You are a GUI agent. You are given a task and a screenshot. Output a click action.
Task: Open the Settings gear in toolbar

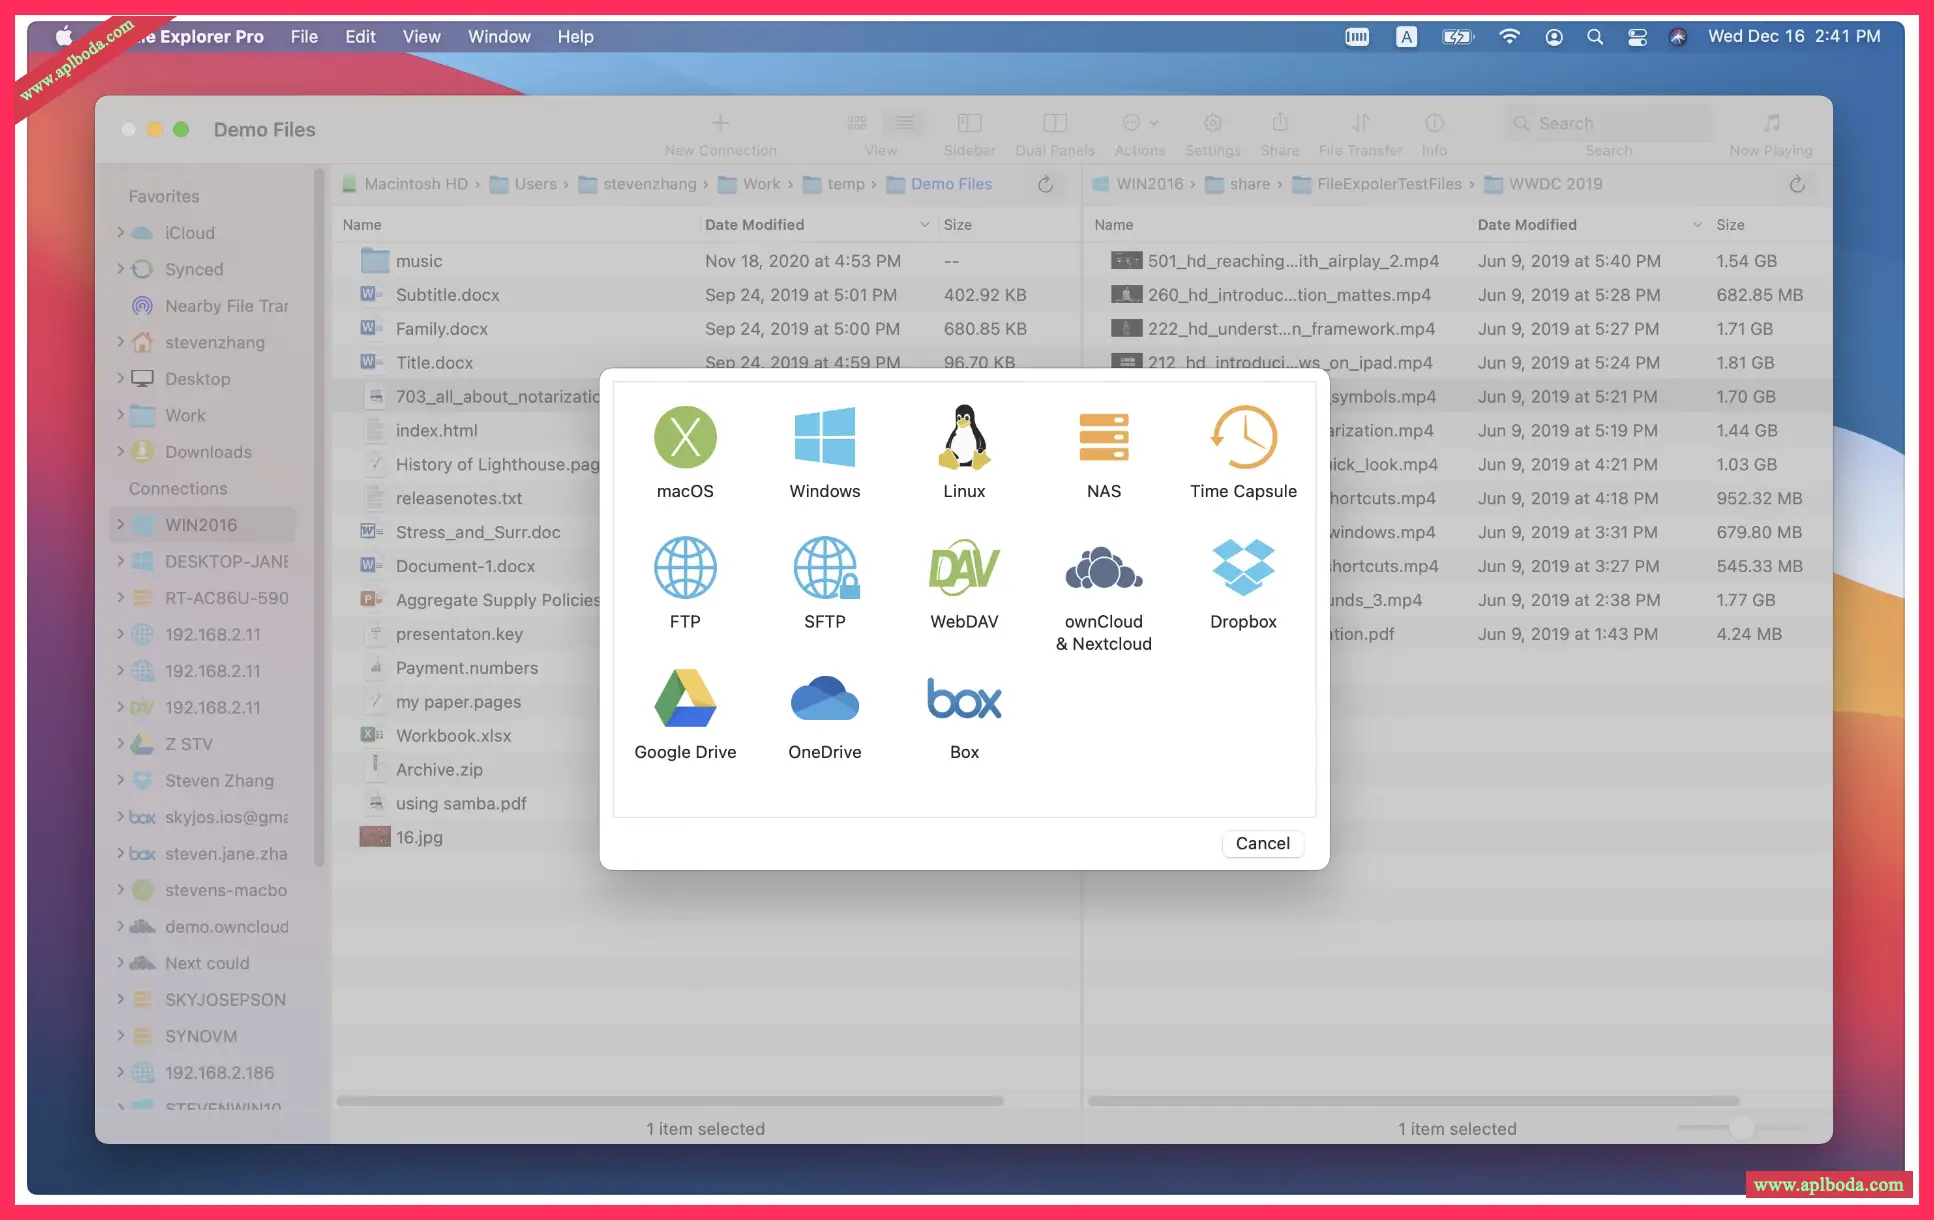pyautogui.click(x=1213, y=123)
